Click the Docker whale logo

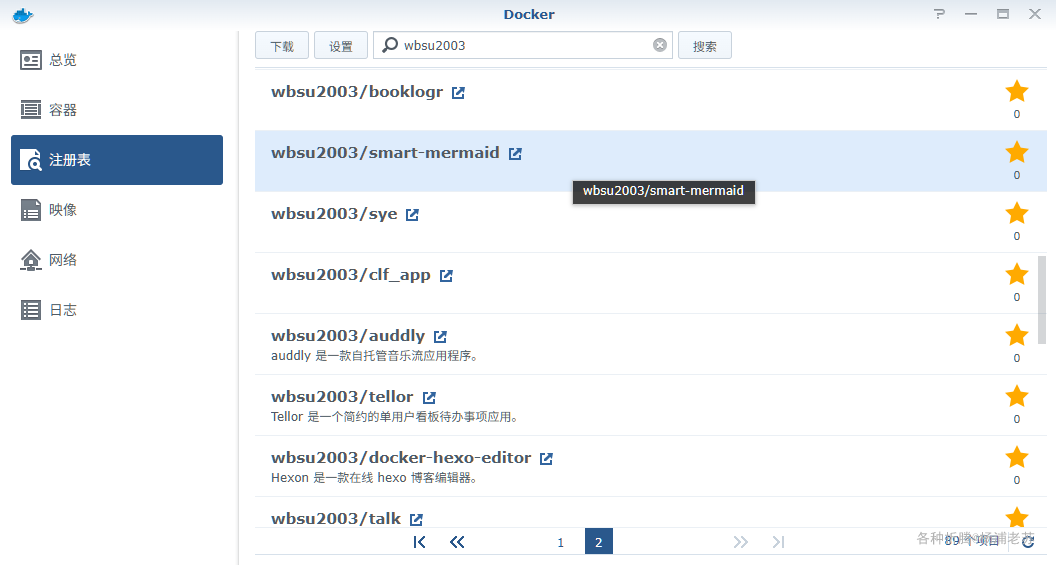tap(23, 15)
